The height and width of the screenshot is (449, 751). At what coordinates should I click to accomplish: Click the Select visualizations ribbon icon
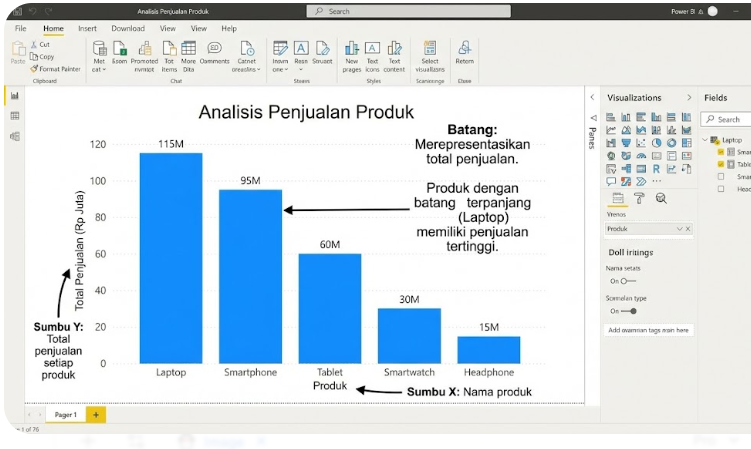430,57
